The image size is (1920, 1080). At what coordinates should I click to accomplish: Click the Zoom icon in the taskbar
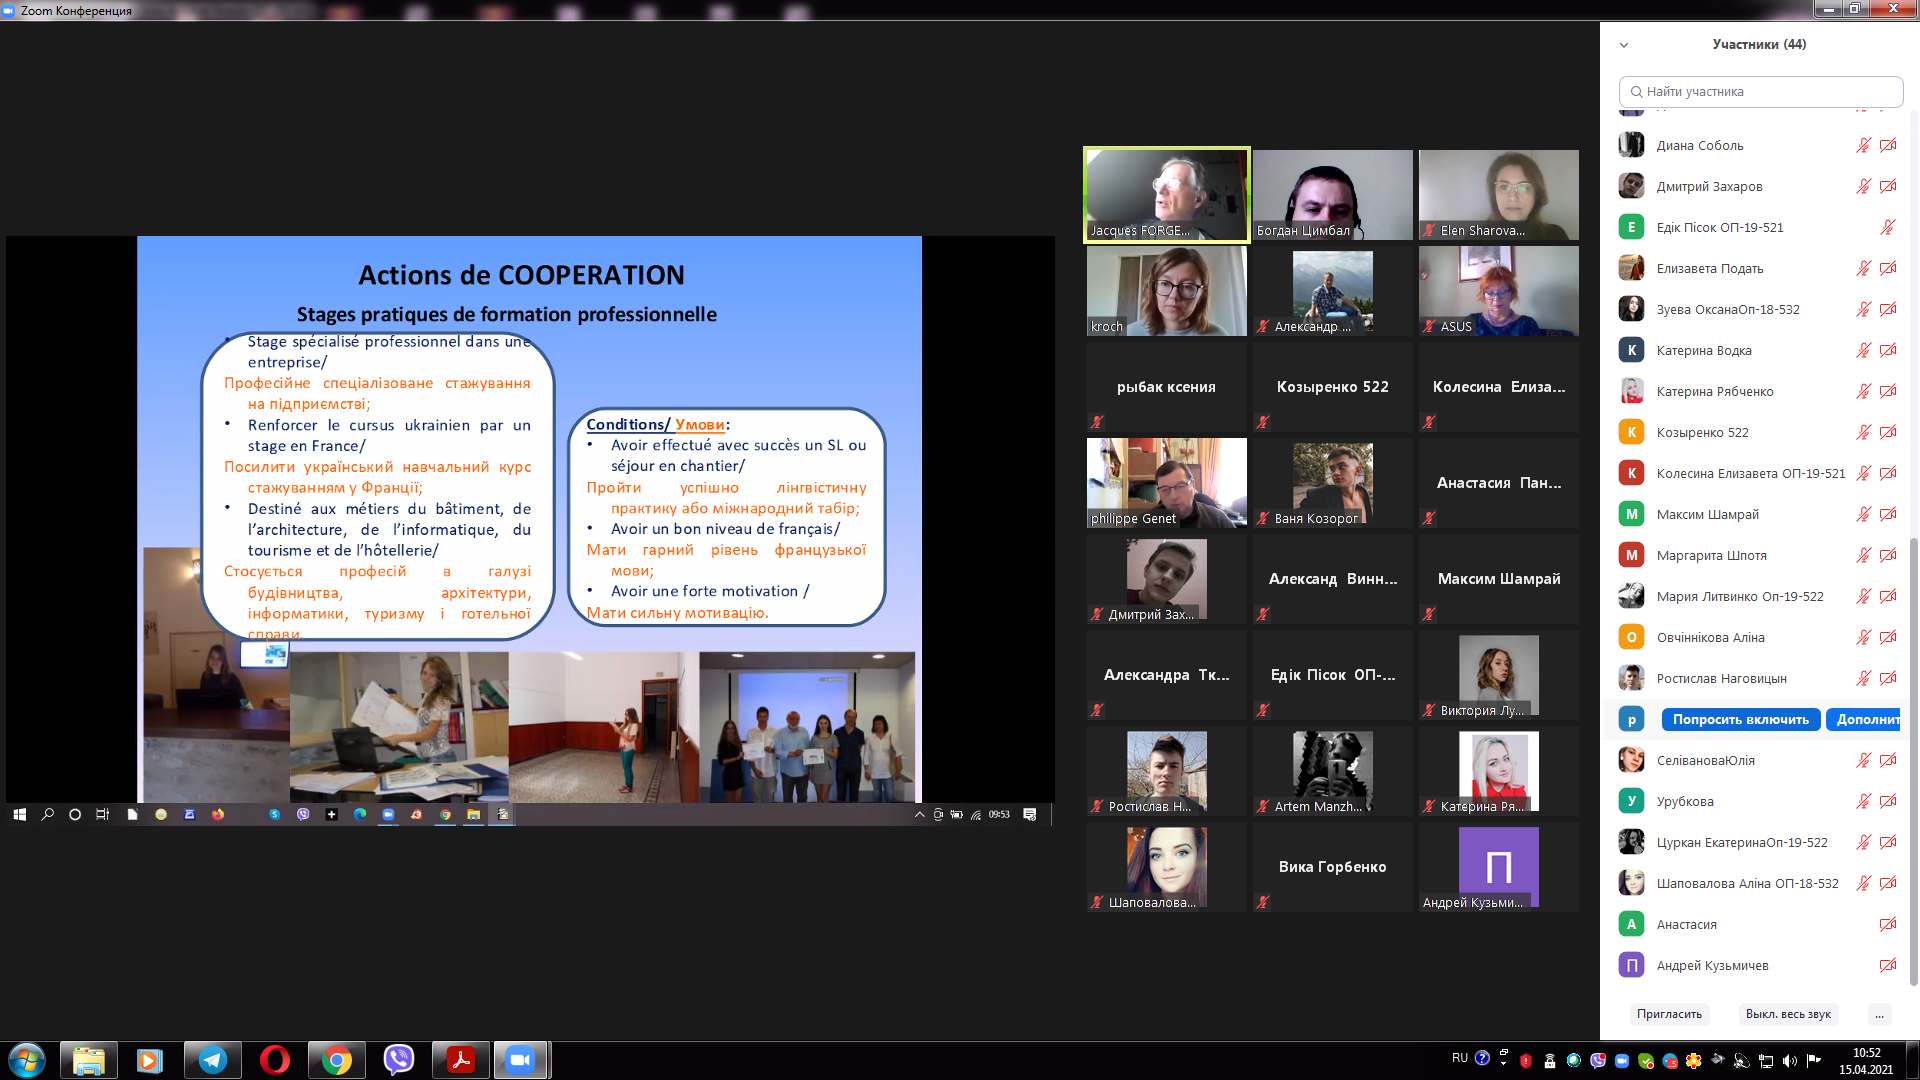520,1060
